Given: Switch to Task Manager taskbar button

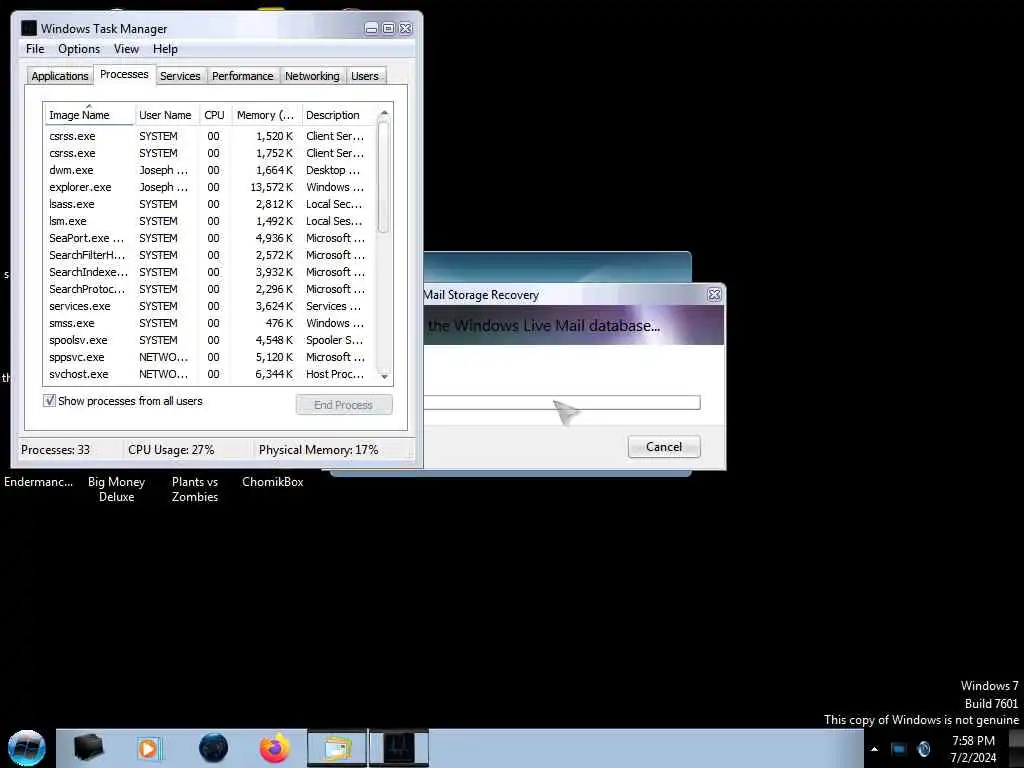Looking at the screenshot, I should [399, 748].
